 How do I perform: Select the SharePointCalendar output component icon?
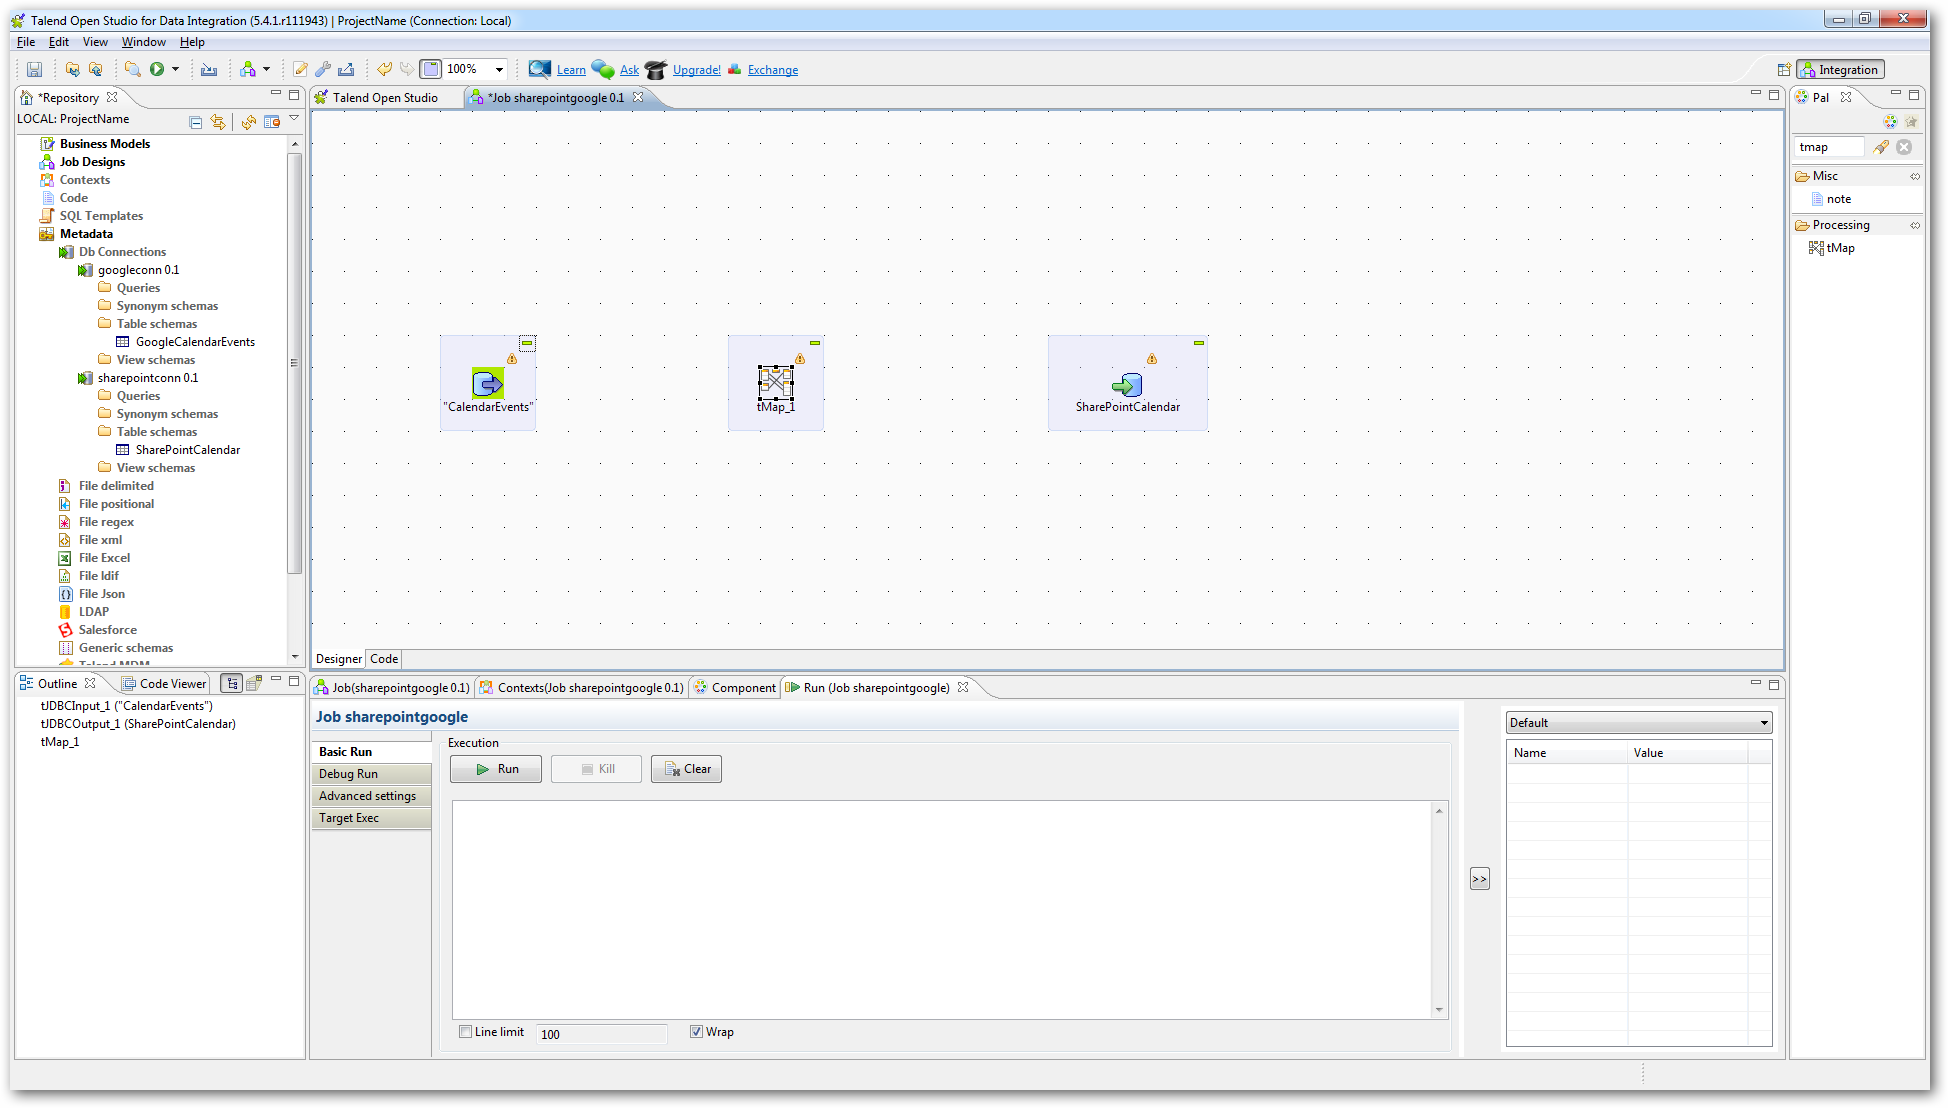(x=1127, y=385)
